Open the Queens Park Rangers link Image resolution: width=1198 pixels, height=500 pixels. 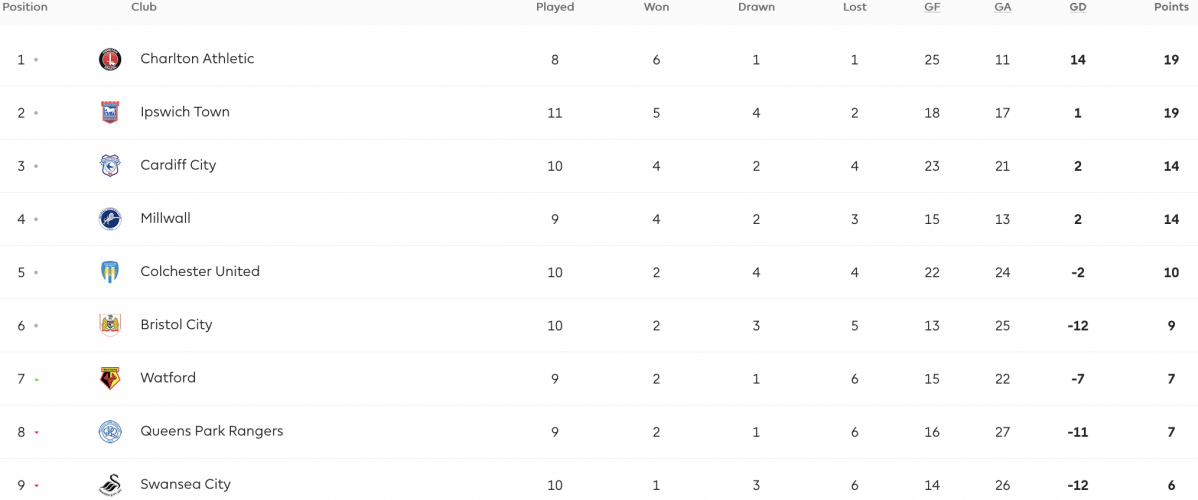pyautogui.click(x=212, y=431)
